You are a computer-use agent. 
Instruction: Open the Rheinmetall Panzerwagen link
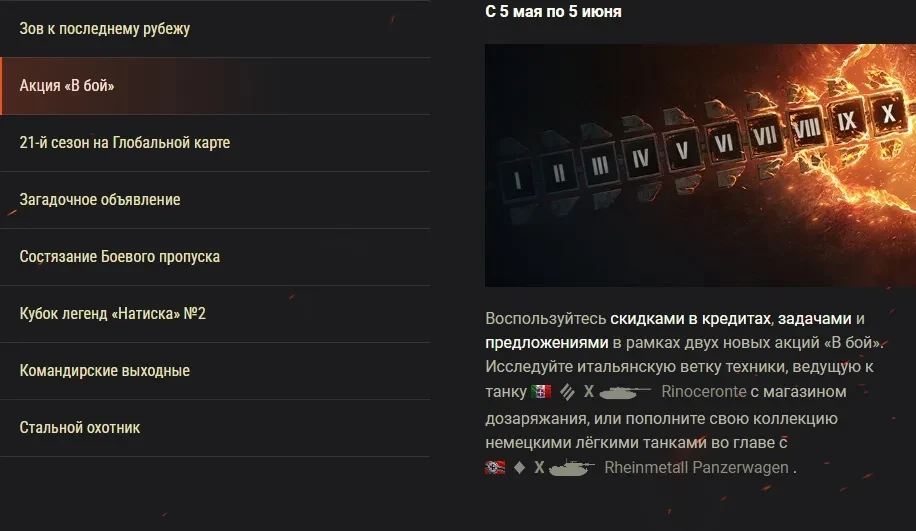click(x=696, y=467)
